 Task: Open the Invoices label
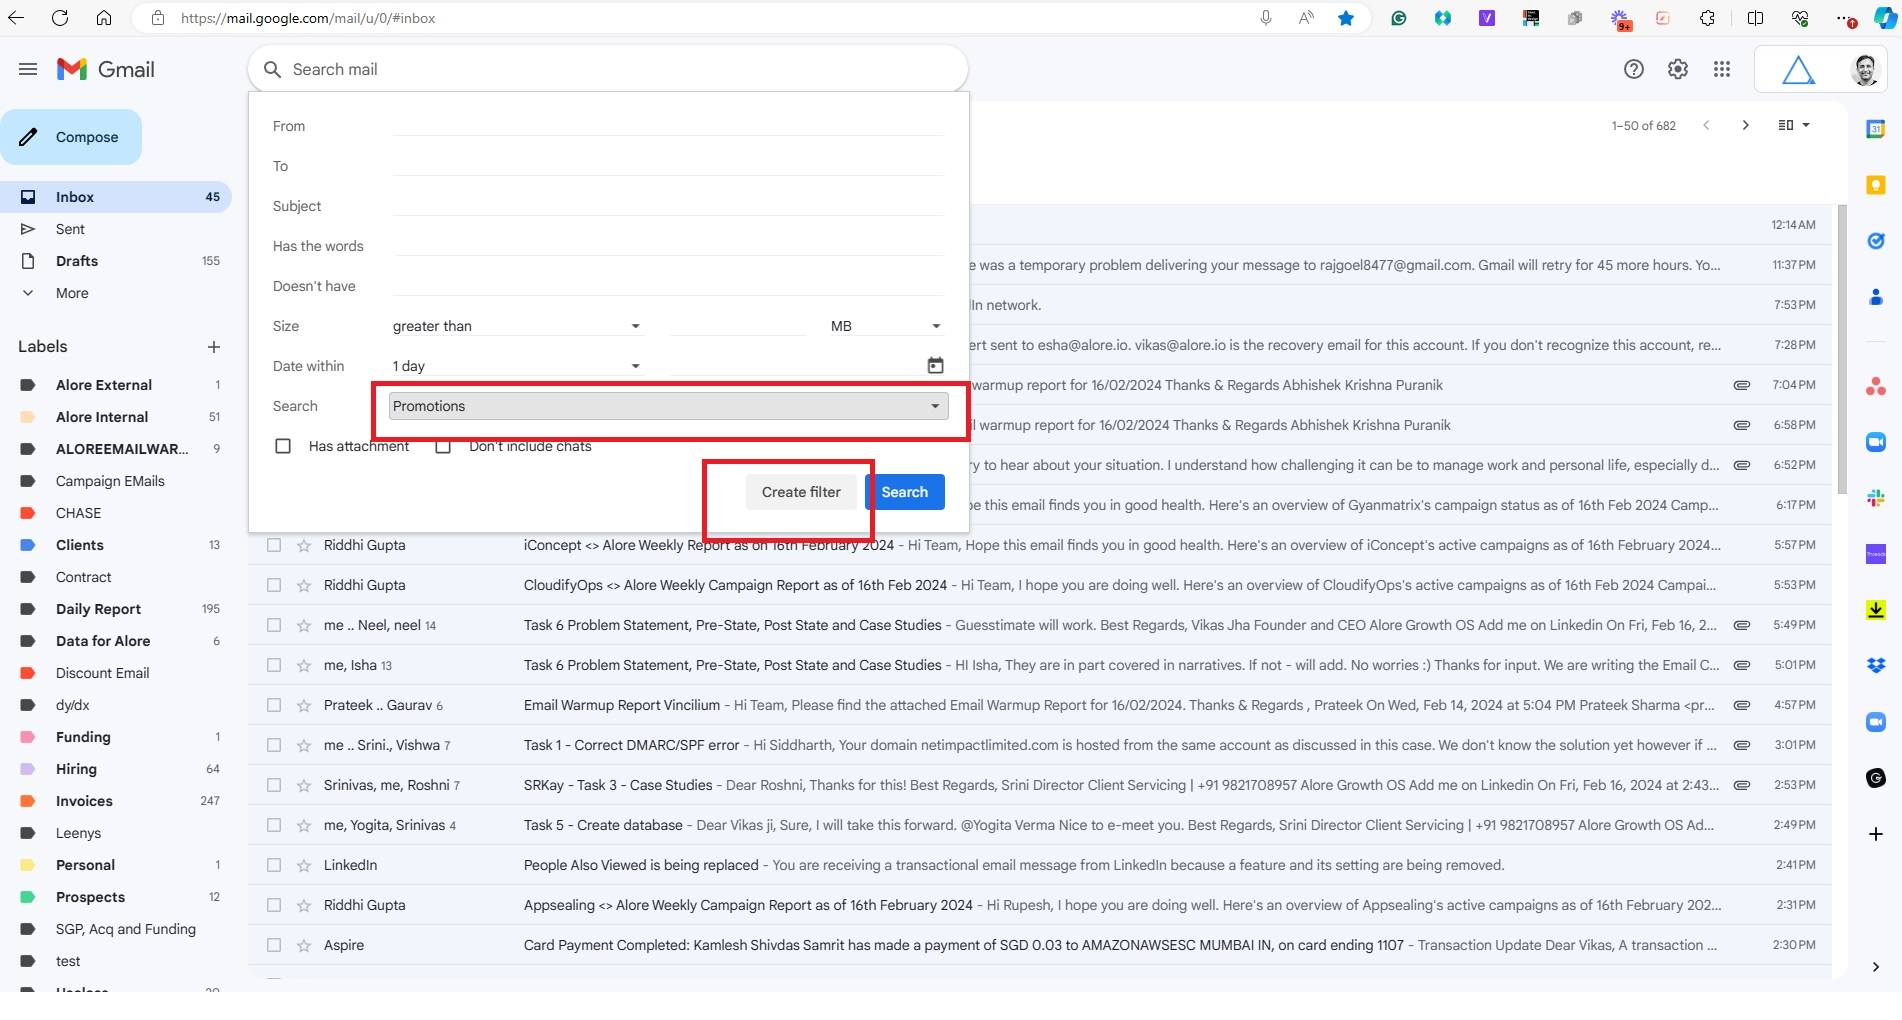[84, 801]
